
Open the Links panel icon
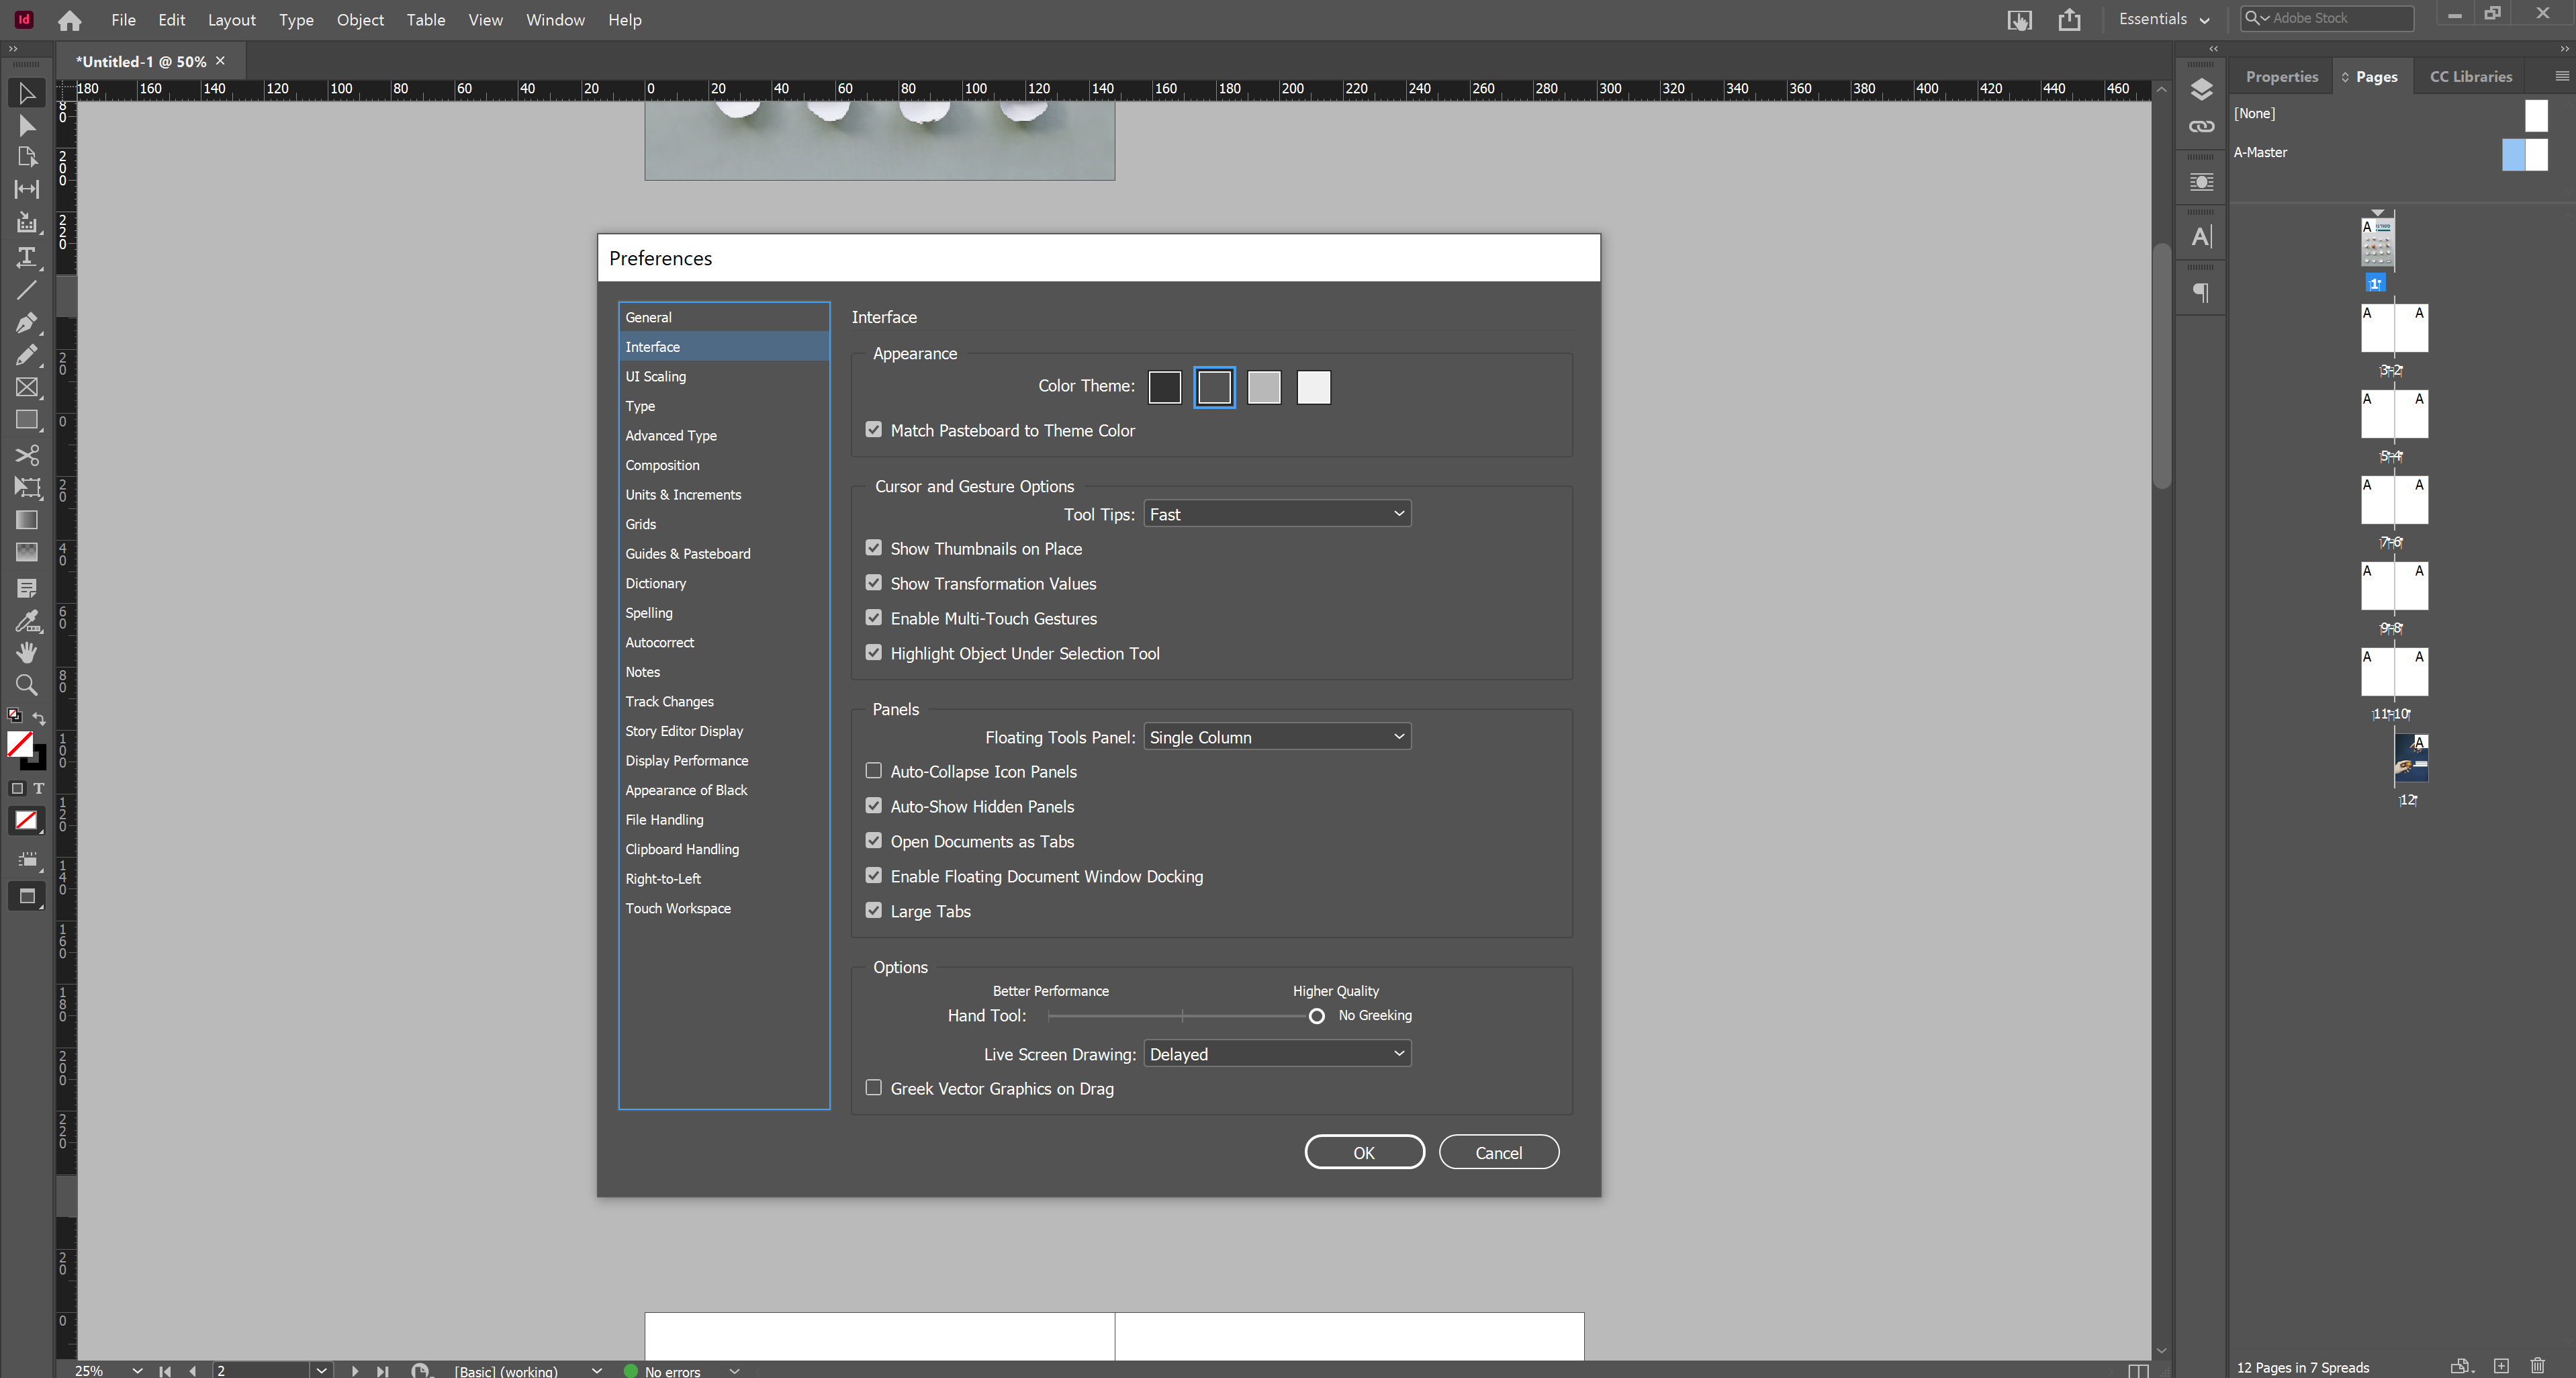click(x=2201, y=127)
